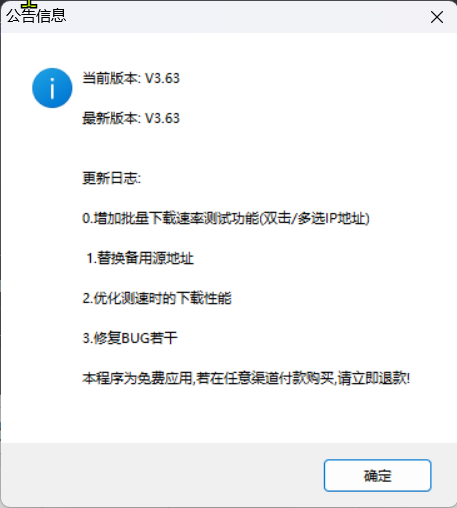Viewport: 457px width, 508px height.
Task: Click the 请立即退款! warning text
Action: [x=374, y=378]
